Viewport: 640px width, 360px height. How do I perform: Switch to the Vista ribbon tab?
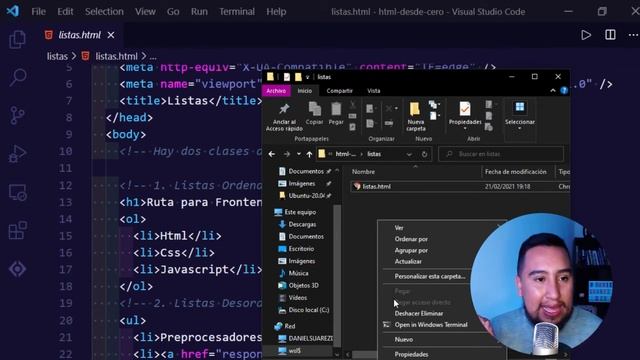click(373, 91)
